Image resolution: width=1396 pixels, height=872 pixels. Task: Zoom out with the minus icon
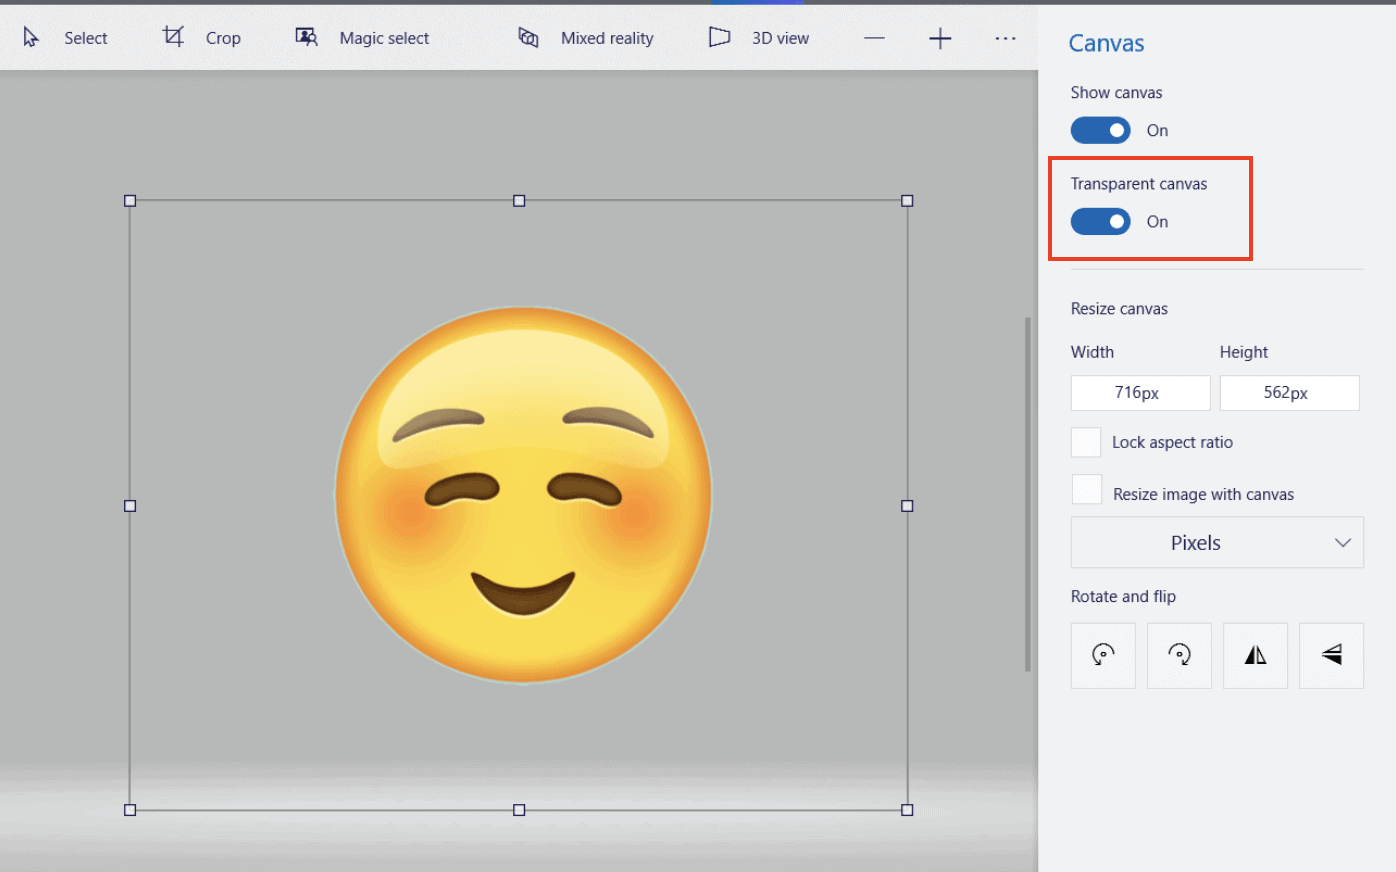(875, 38)
